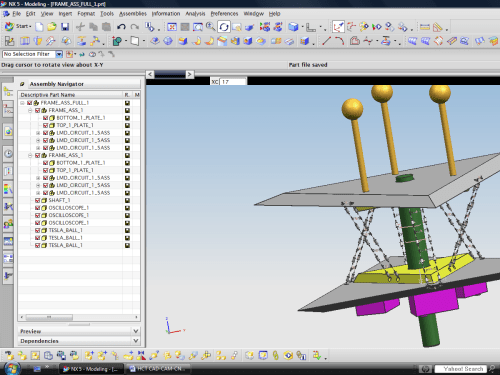
Task: Click the New document icon
Action: coord(39,27)
